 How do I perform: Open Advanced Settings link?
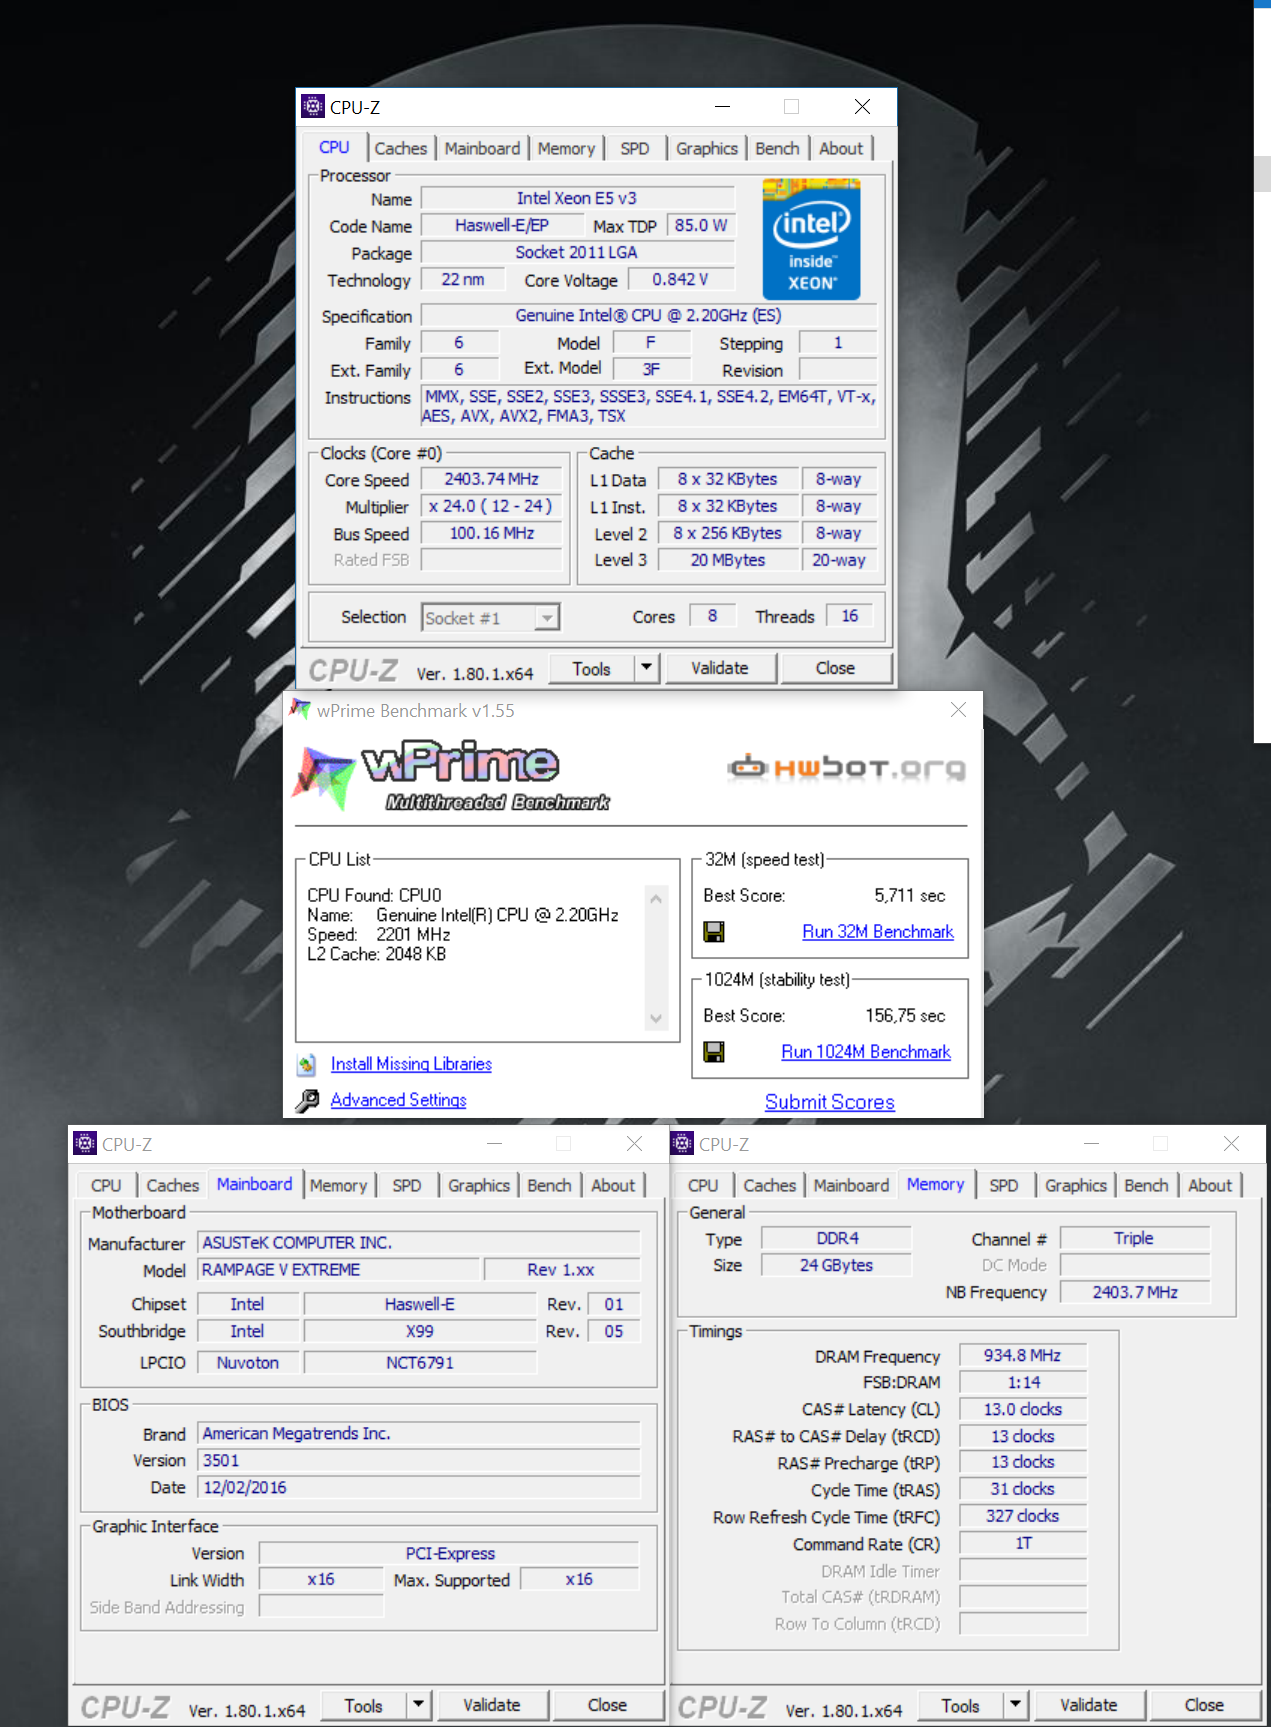click(398, 1100)
